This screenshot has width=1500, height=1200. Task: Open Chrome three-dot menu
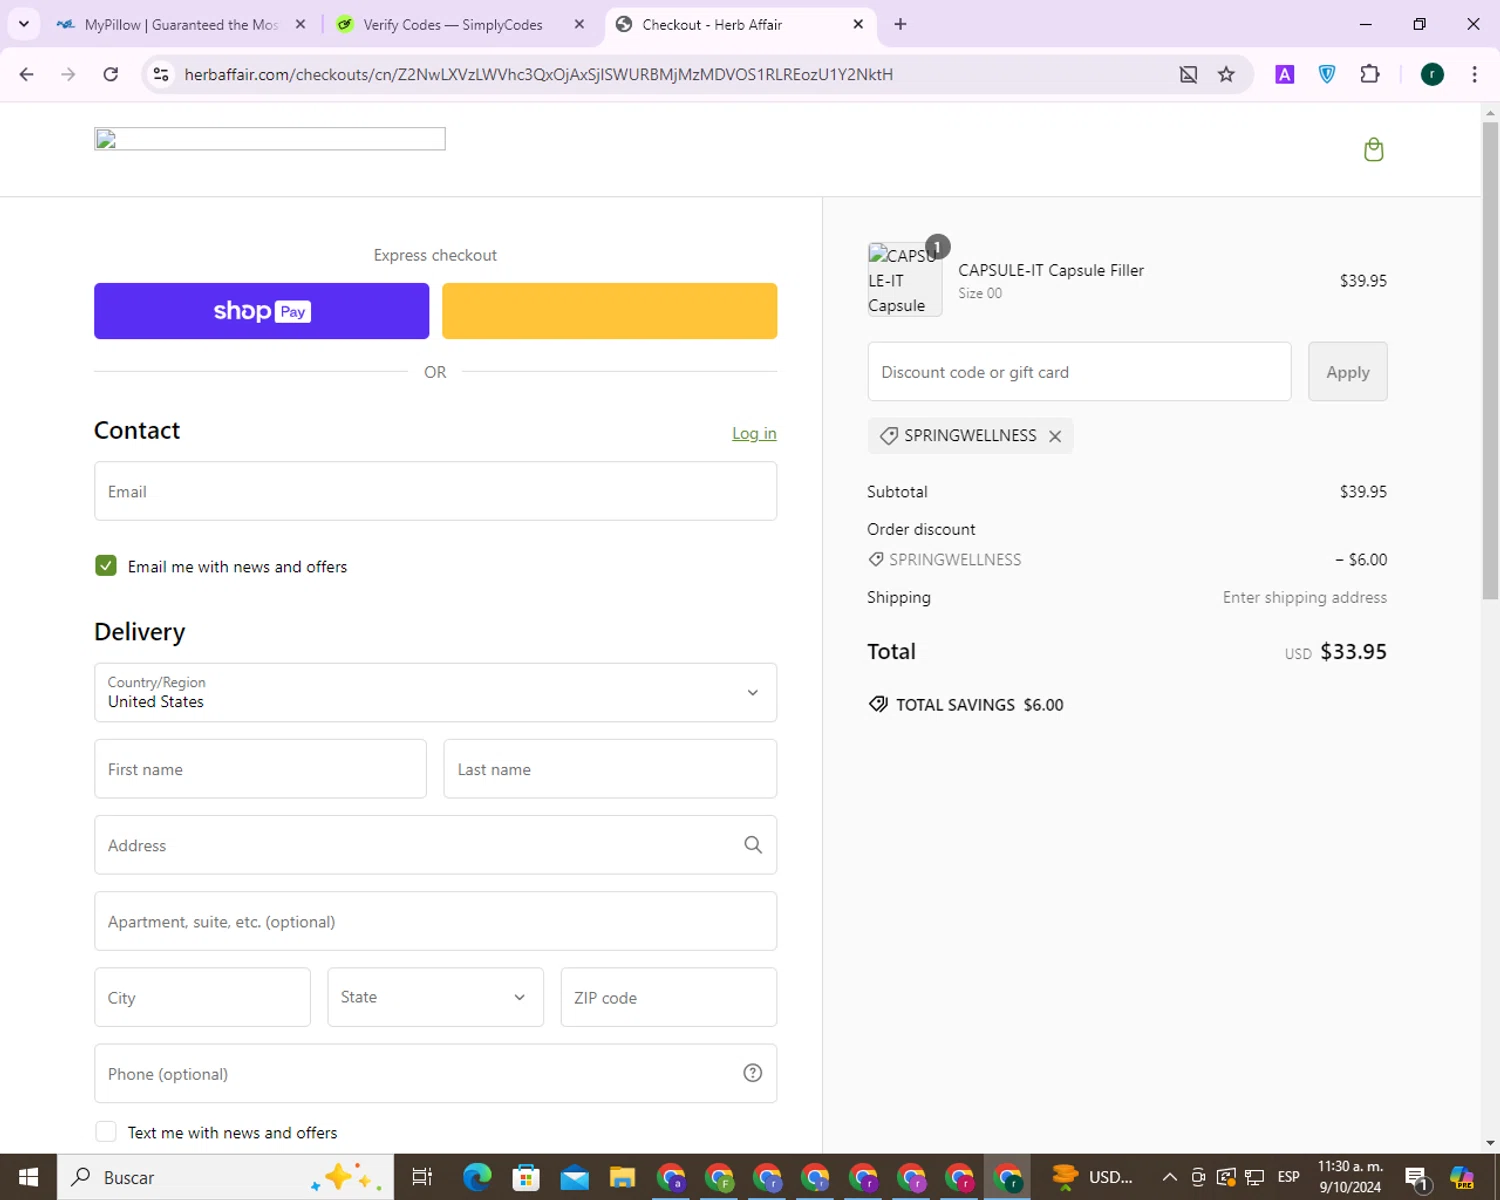pyautogui.click(x=1474, y=74)
